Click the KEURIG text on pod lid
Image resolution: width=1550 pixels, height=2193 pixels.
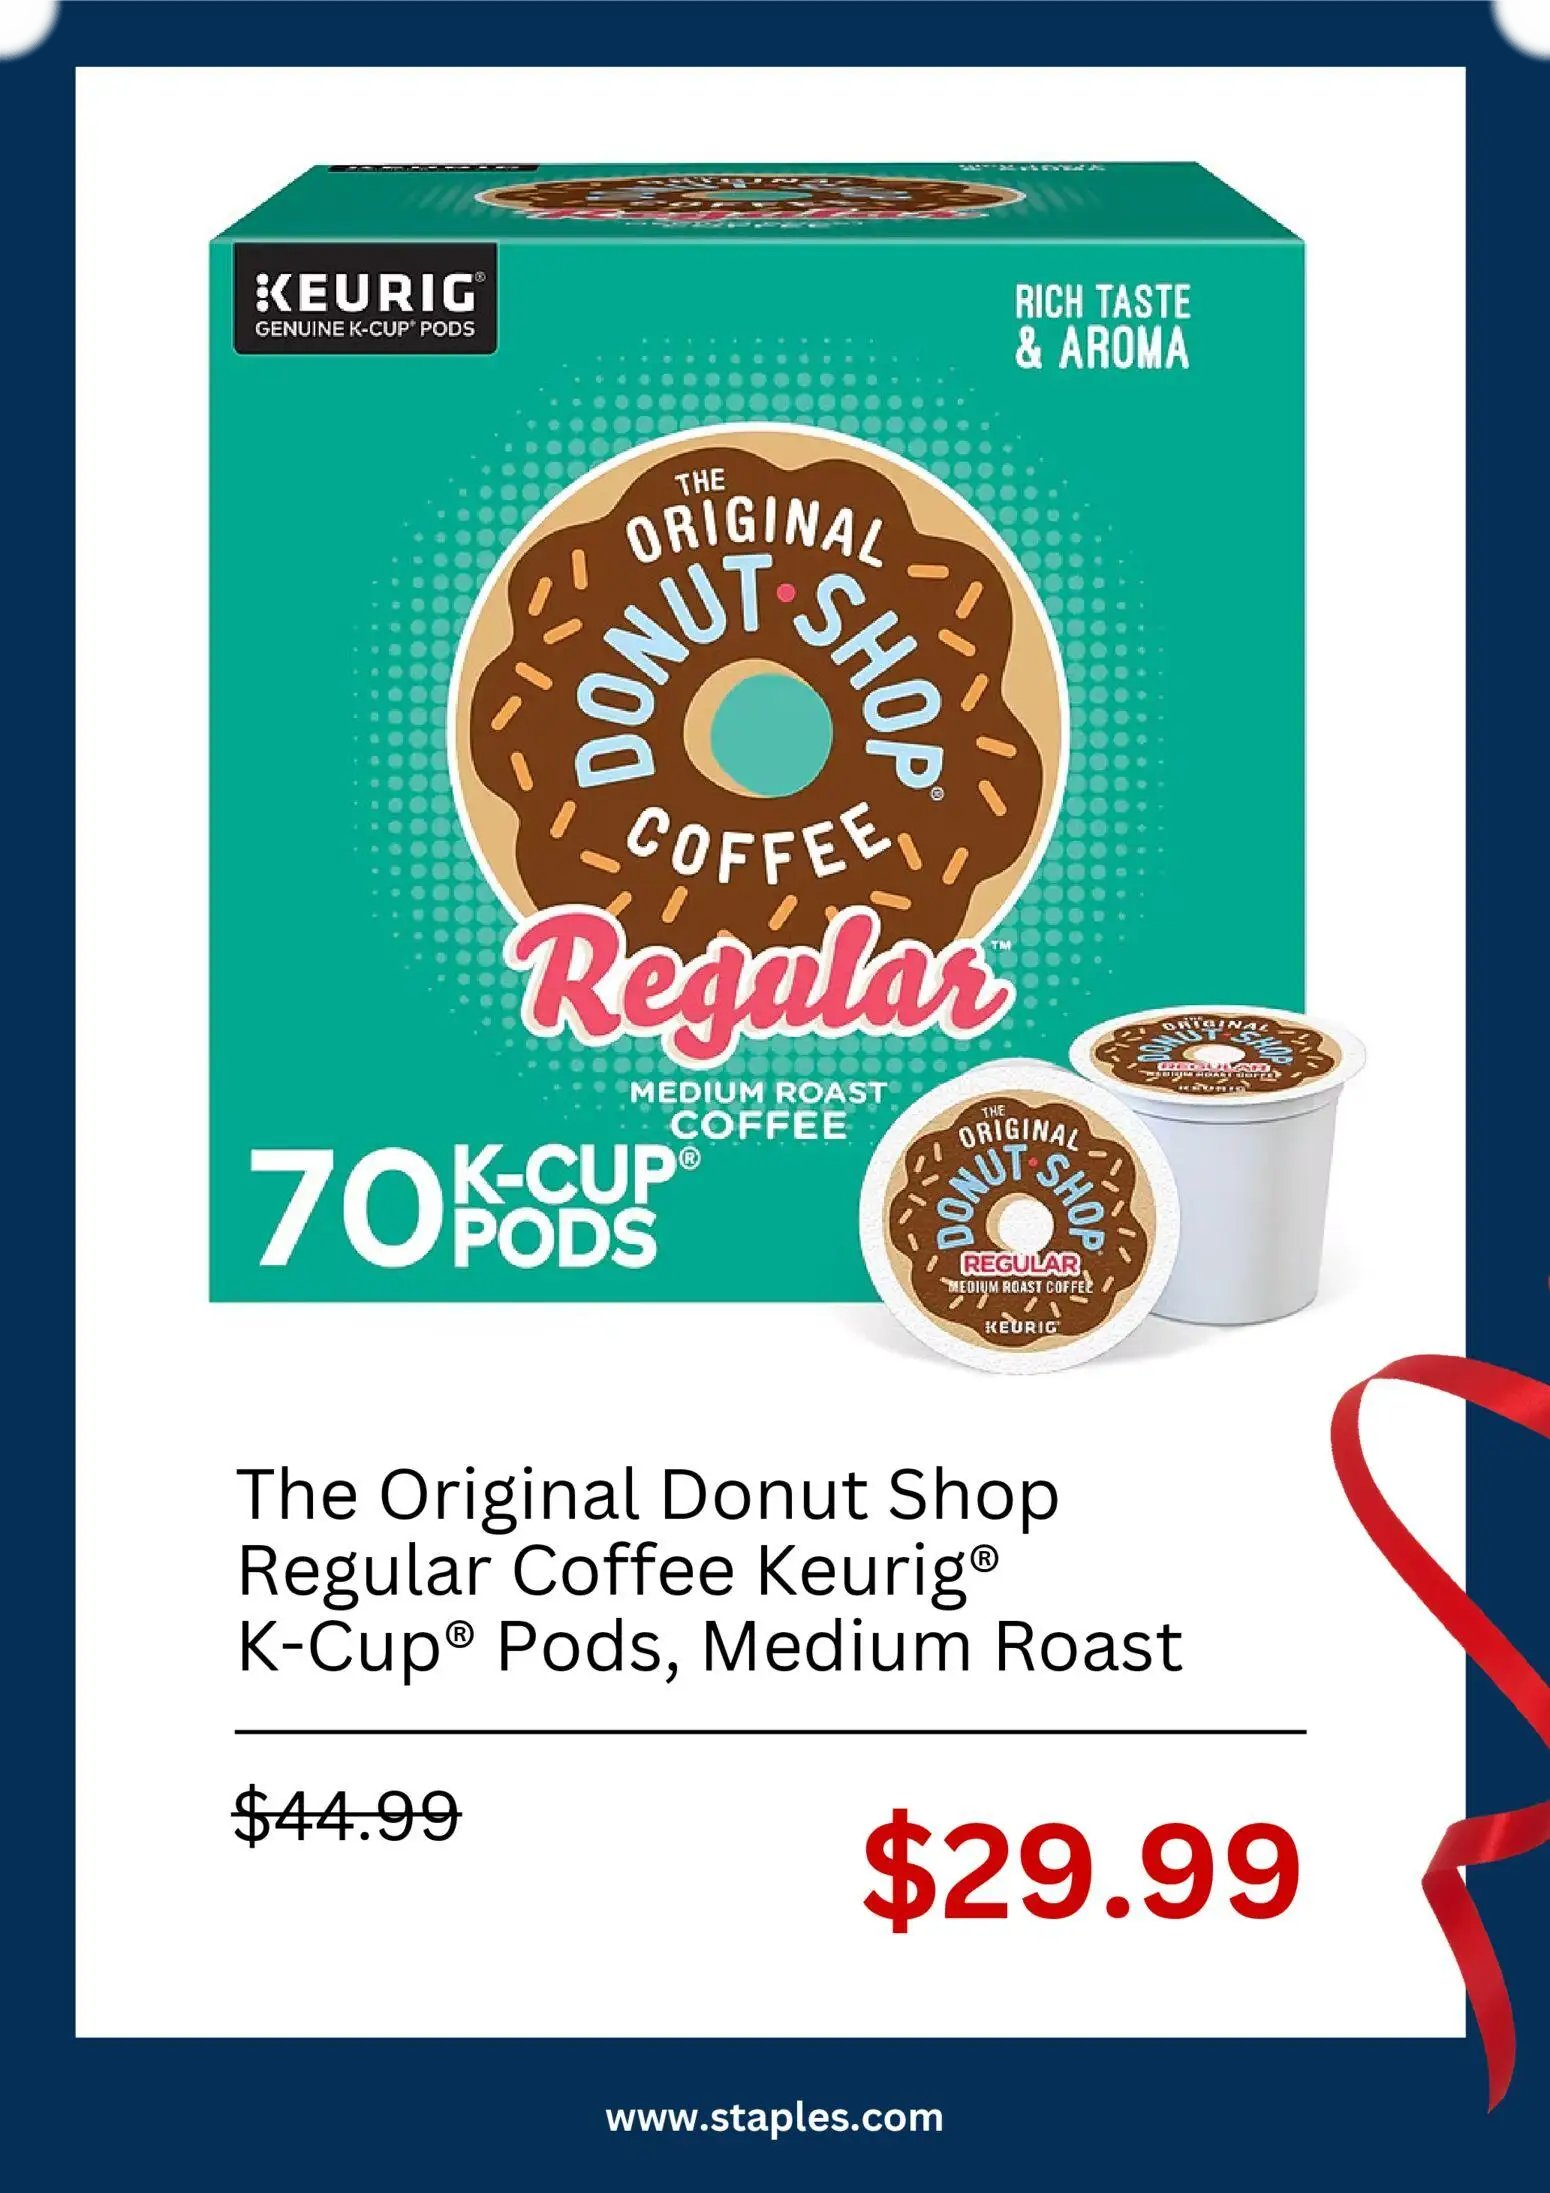[1021, 1327]
